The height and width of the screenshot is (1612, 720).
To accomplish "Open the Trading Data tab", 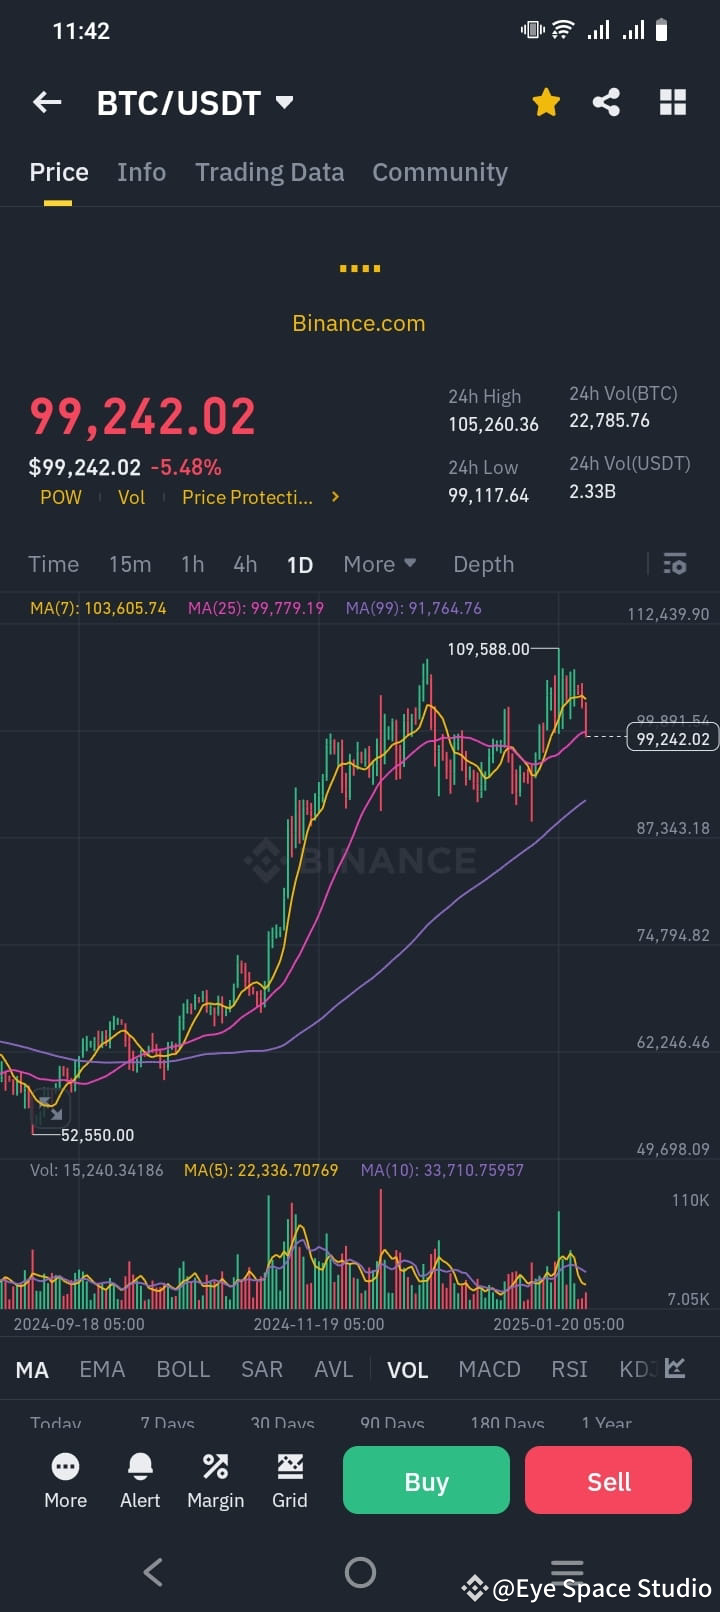I will pyautogui.click(x=269, y=171).
